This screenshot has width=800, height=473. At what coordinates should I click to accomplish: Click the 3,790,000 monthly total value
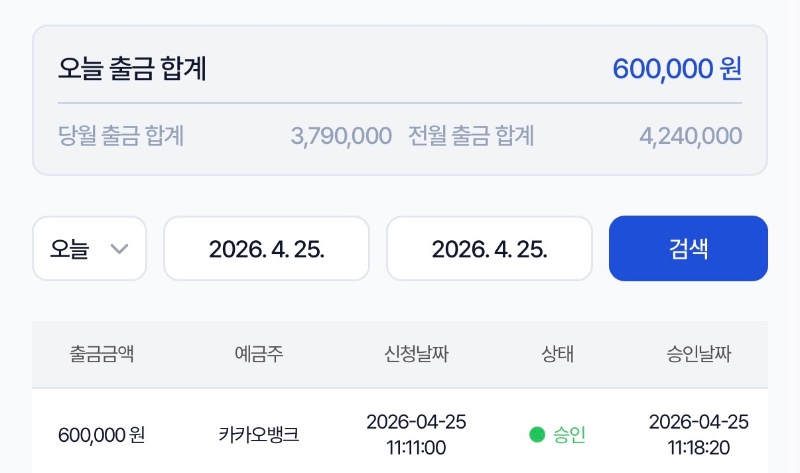pos(341,135)
